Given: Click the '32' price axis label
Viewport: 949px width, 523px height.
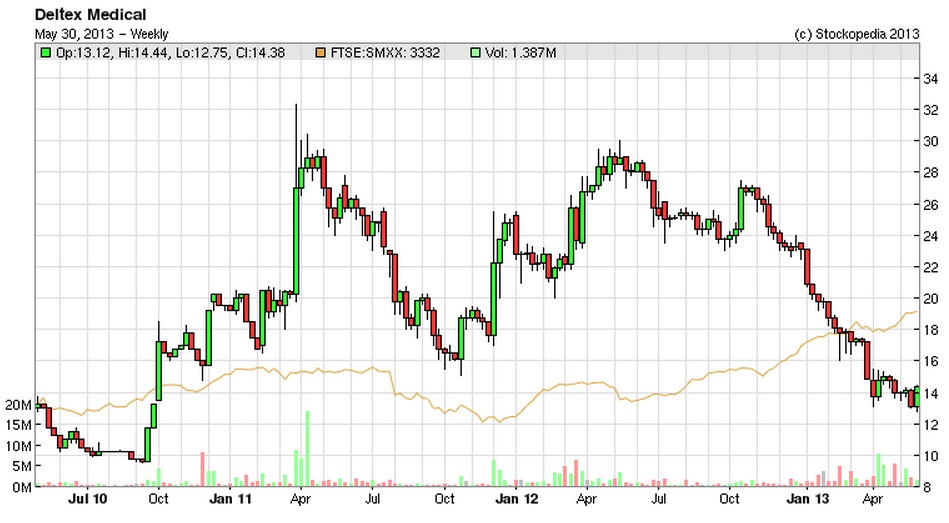Looking at the screenshot, I should (x=930, y=110).
